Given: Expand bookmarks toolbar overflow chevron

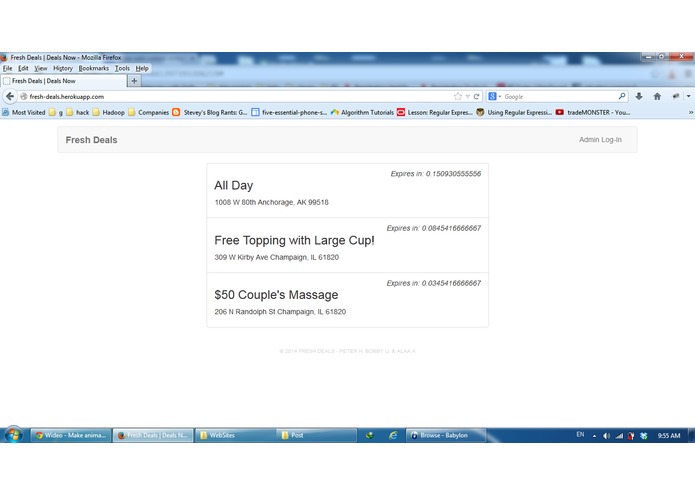Looking at the screenshot, I should [690, 113].
